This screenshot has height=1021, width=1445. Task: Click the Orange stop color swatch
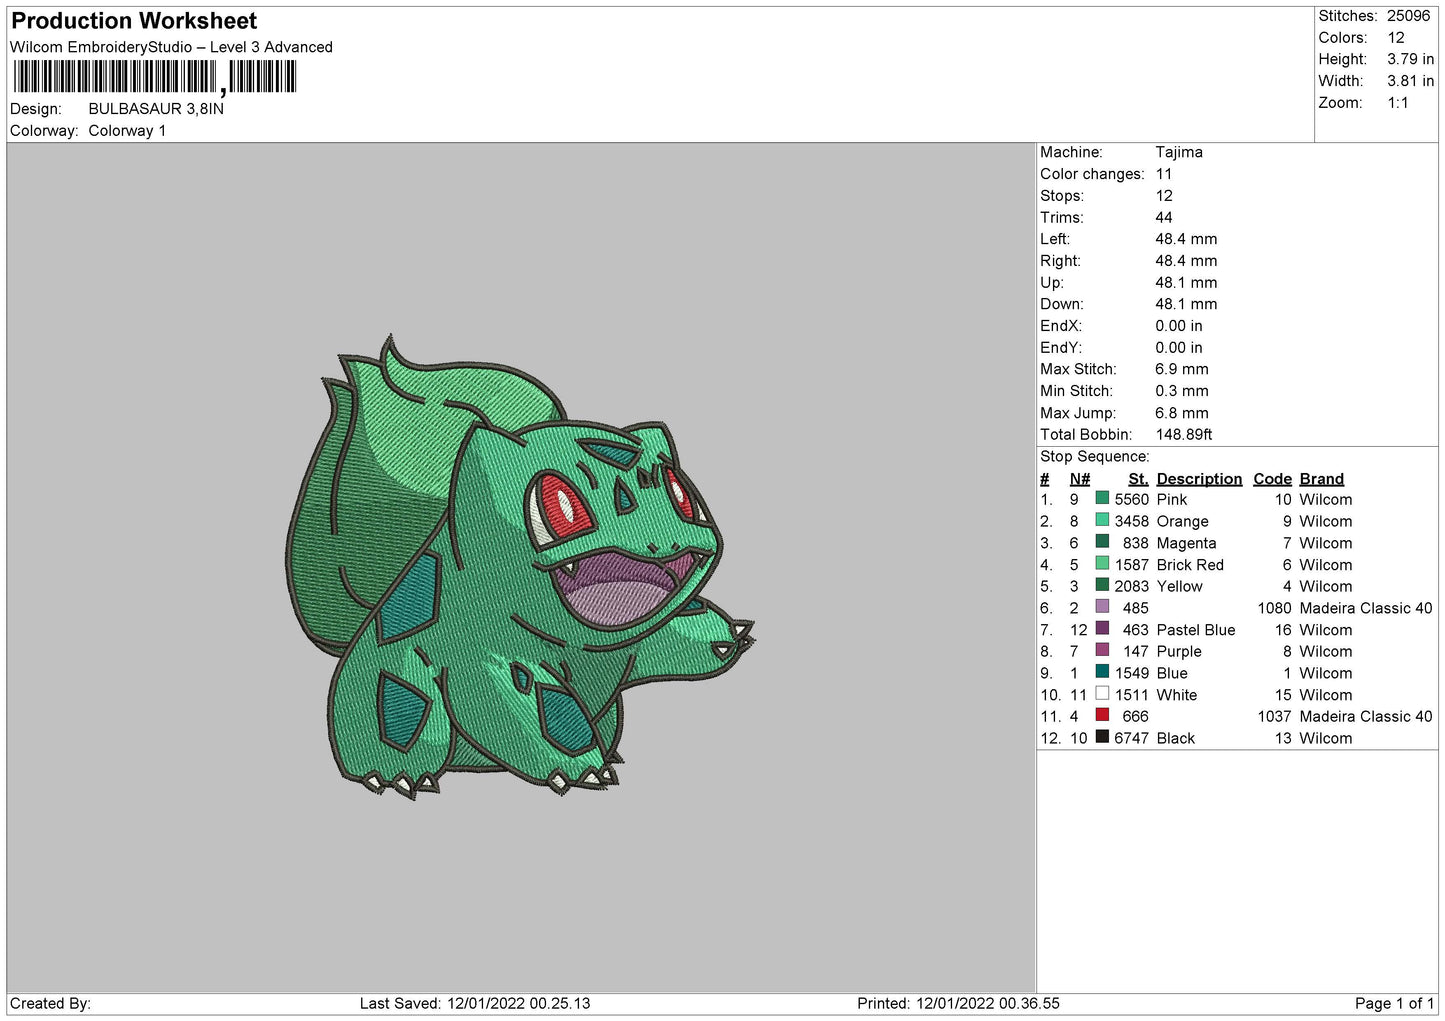(x=1102, y=520)
